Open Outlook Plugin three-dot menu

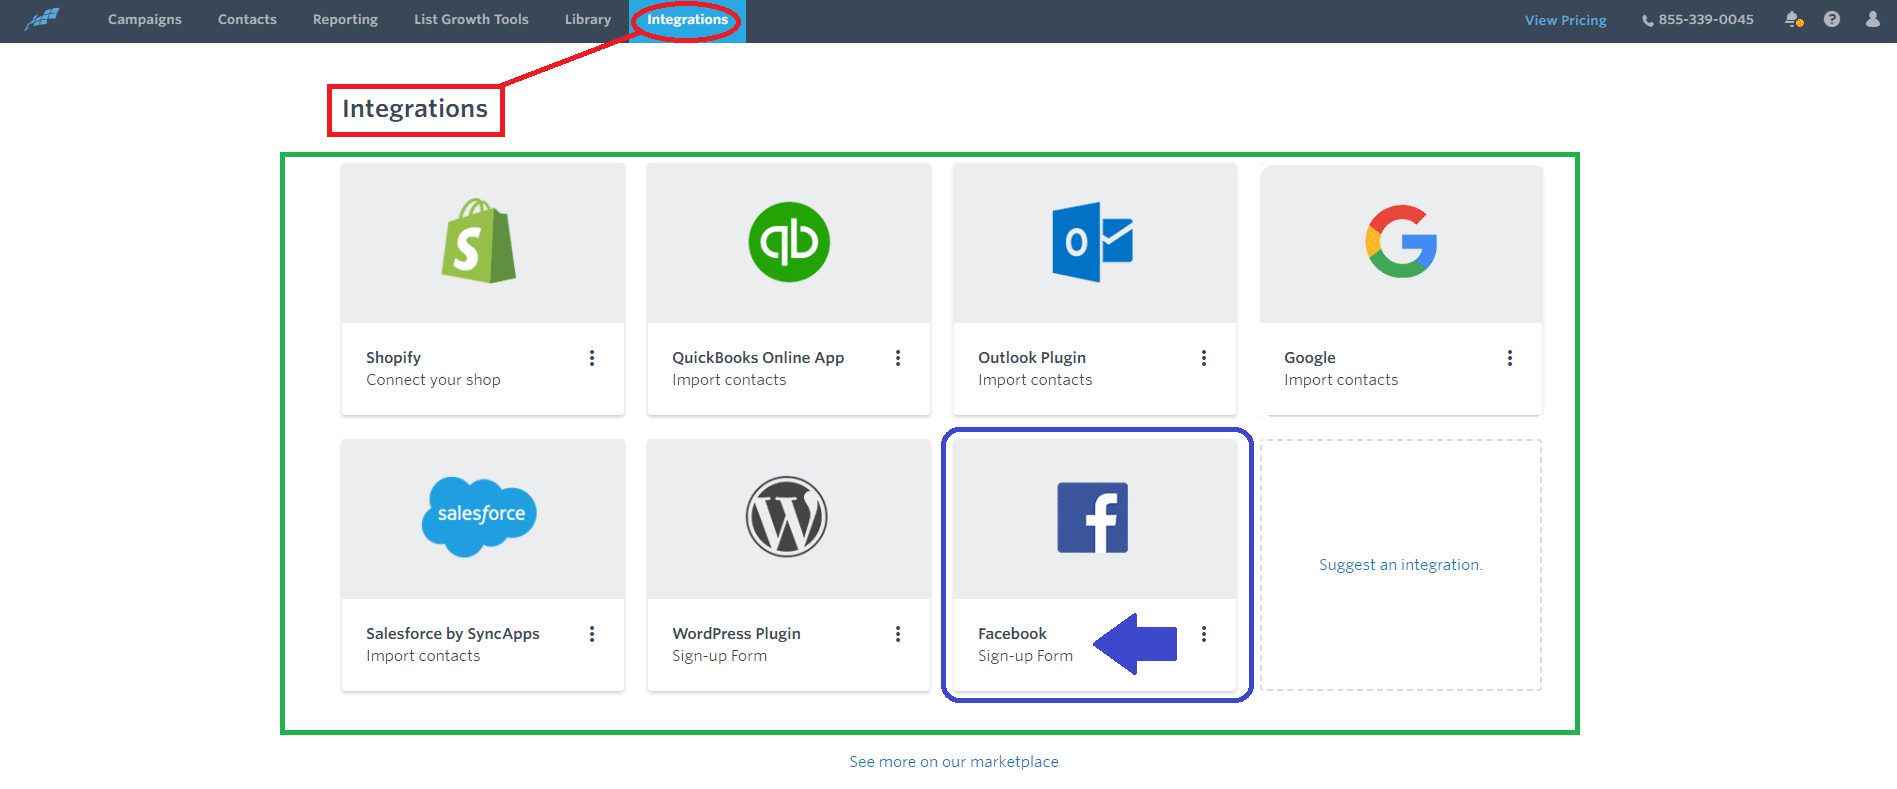1204,358
